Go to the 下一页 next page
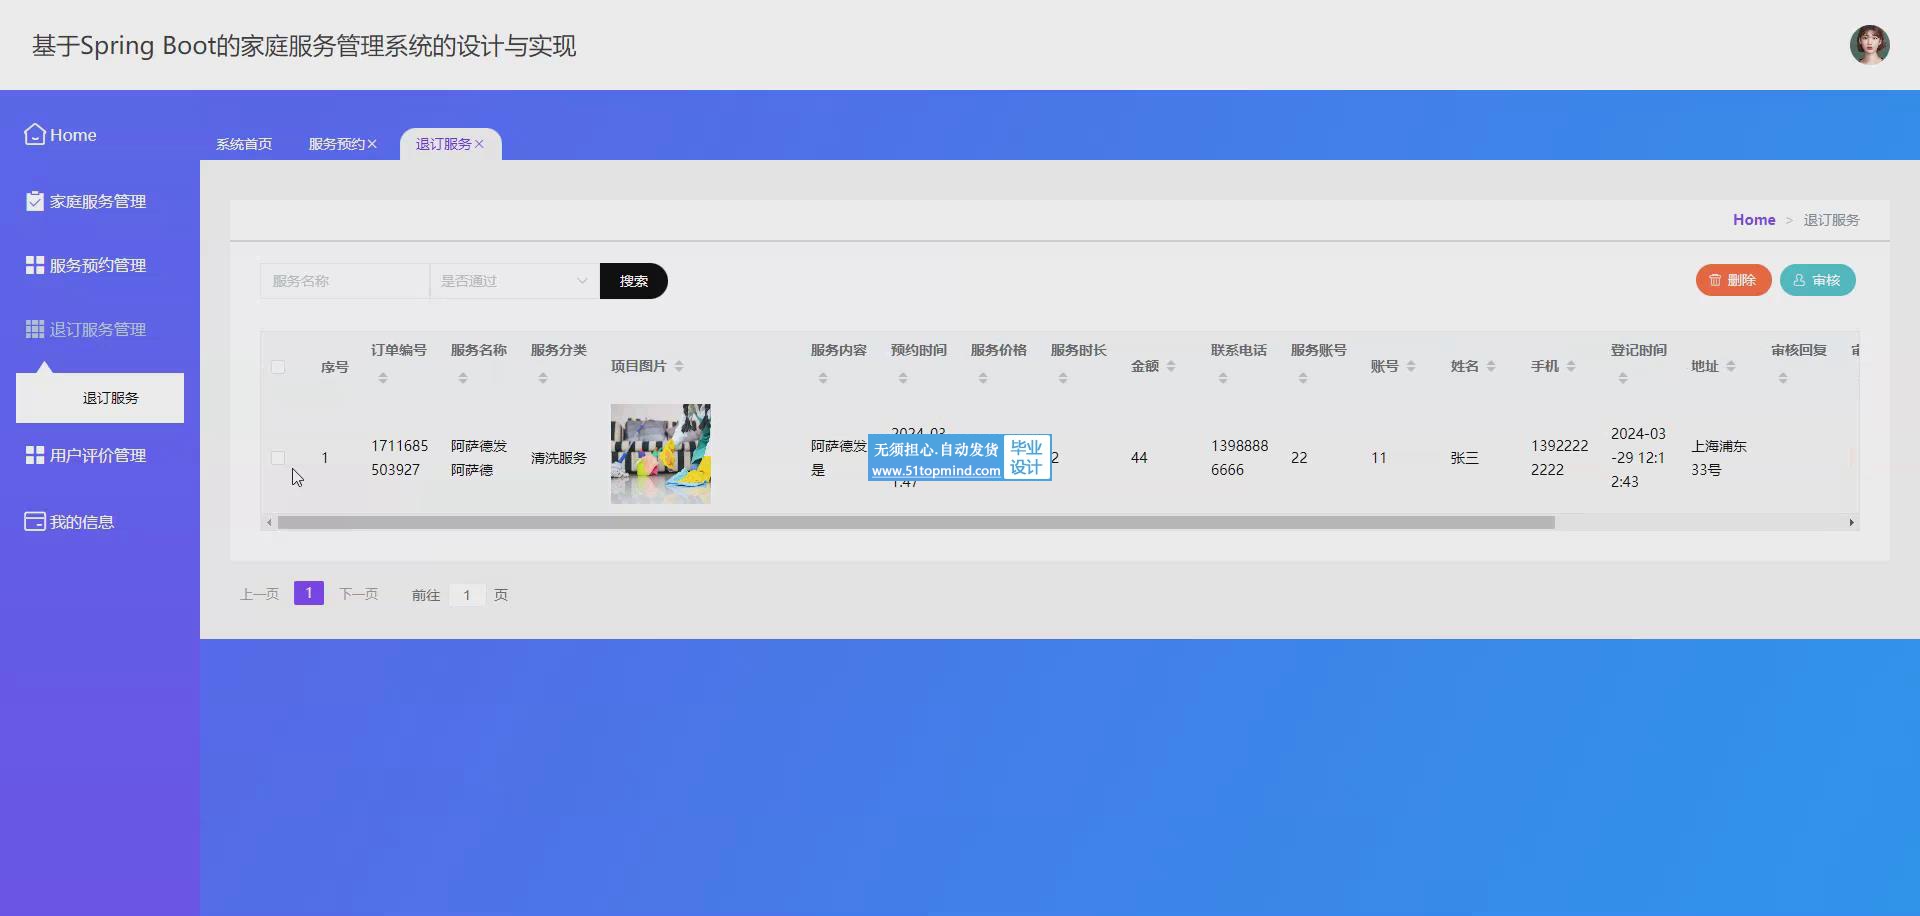 [x=359, y=594]
